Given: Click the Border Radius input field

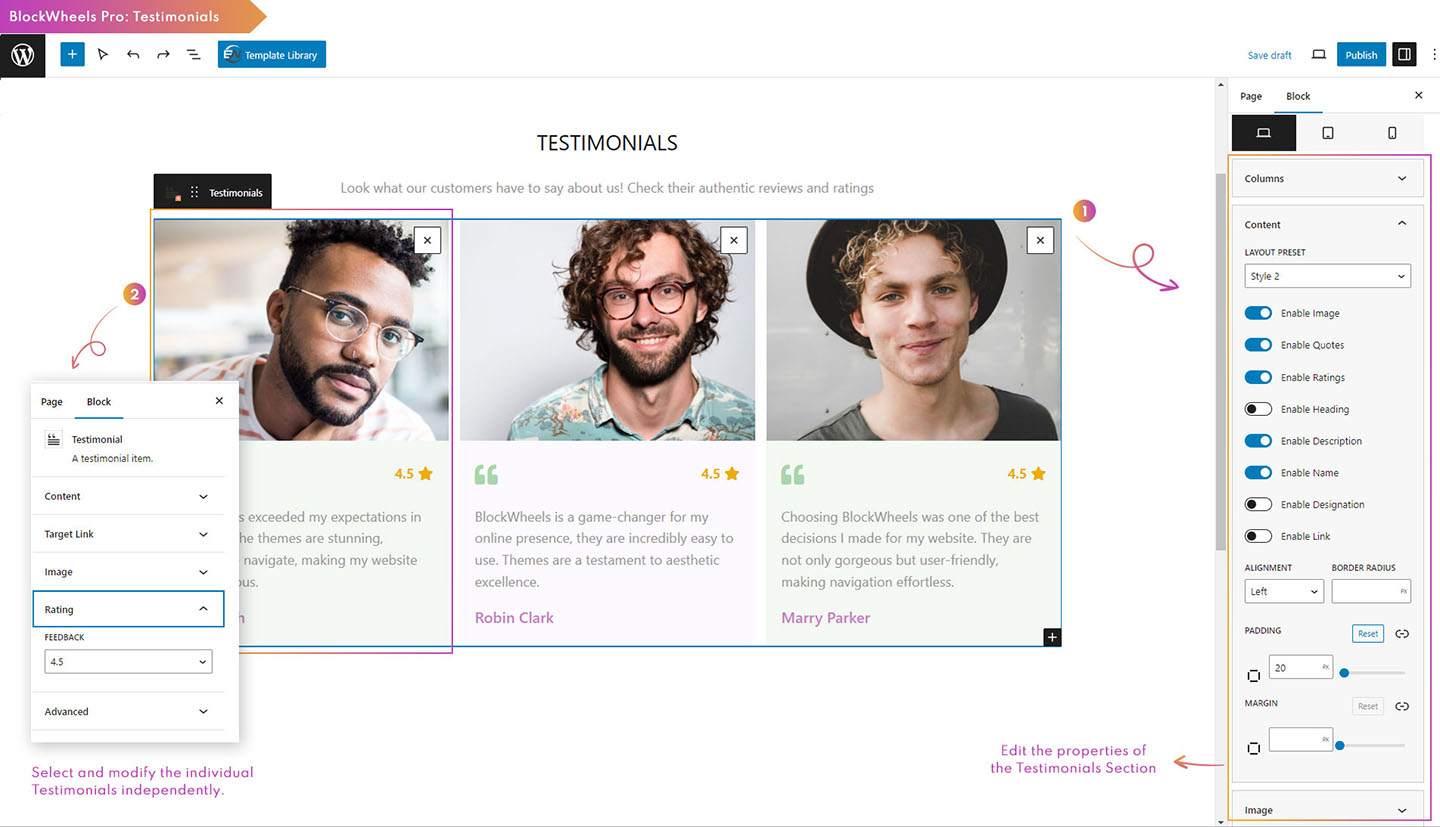Looking at the screenshot, I should point(1365,592).
